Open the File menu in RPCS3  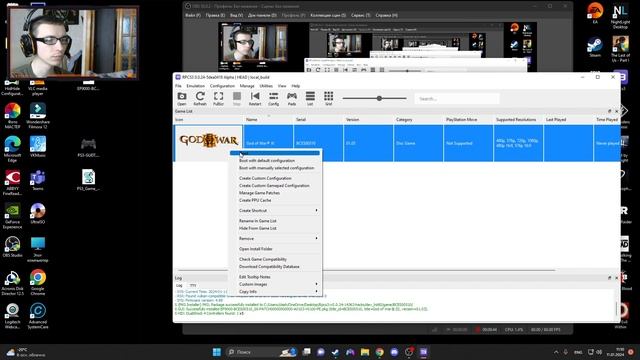tap(178, 86)
